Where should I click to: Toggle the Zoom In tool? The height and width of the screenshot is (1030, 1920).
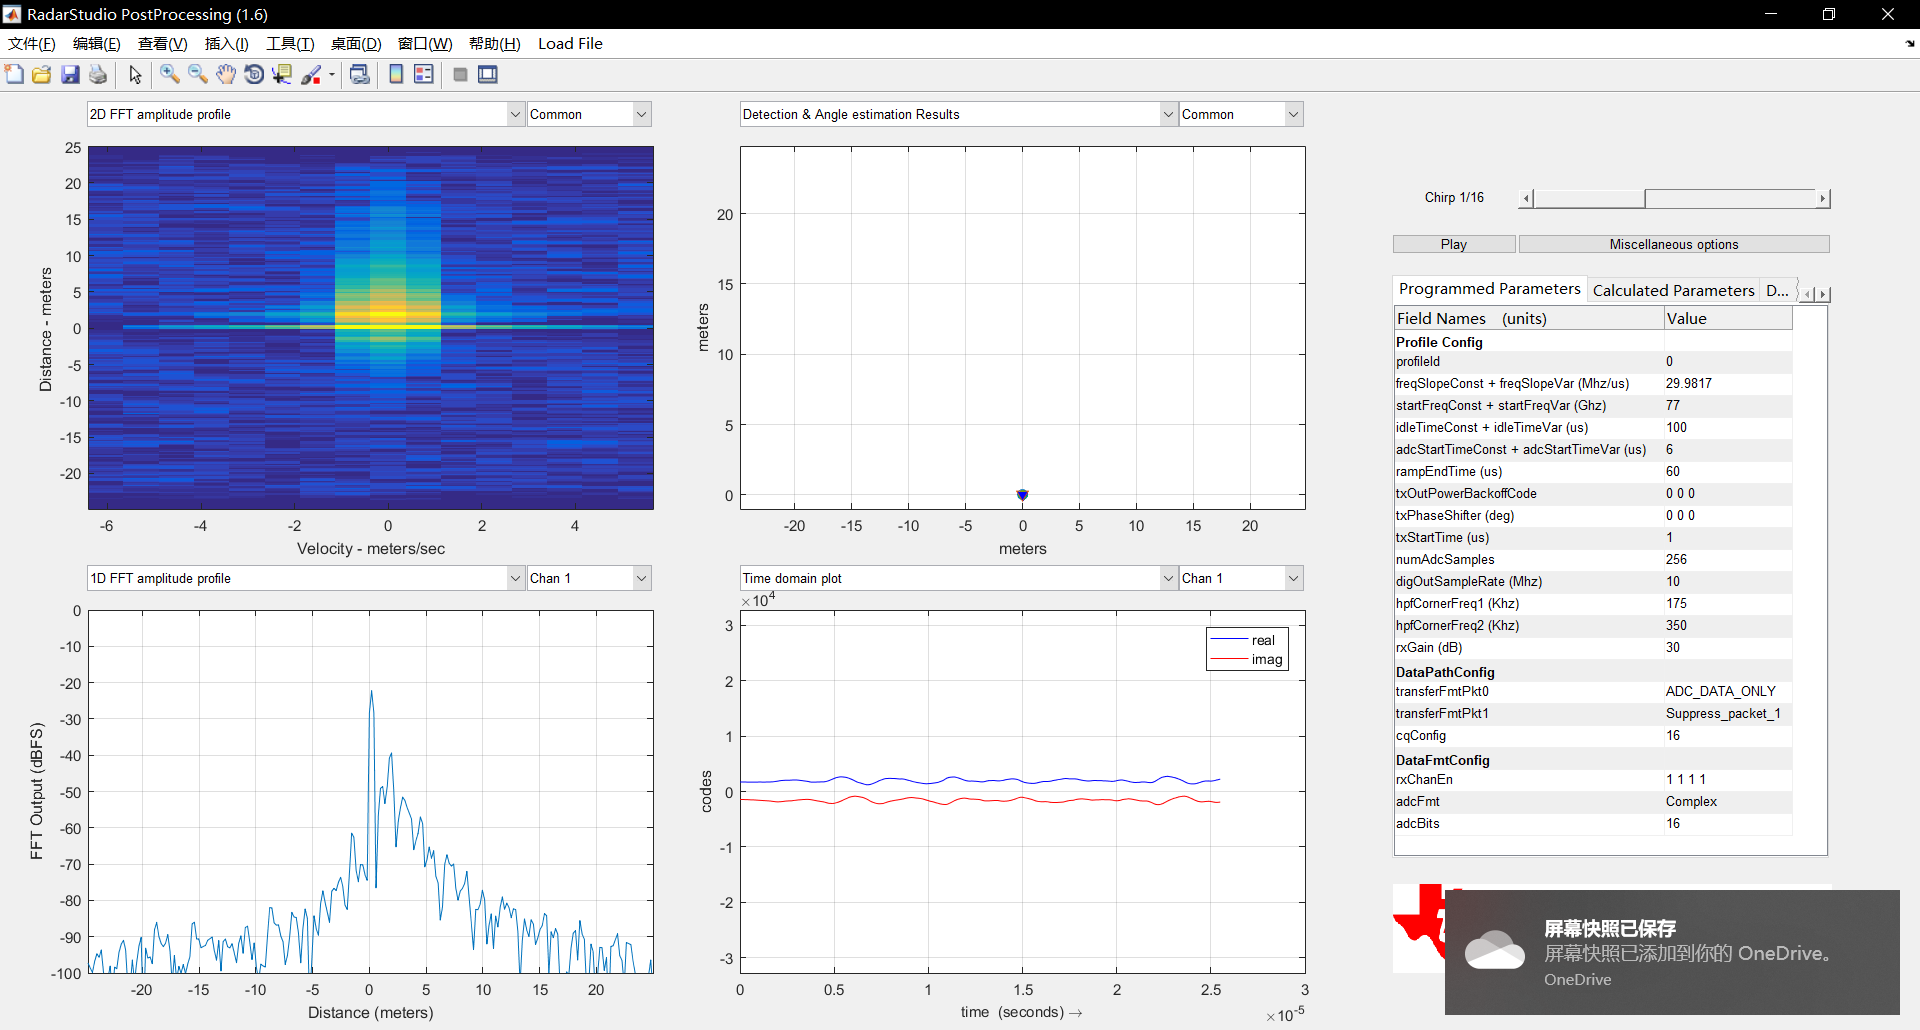click(x=169, y=74)
